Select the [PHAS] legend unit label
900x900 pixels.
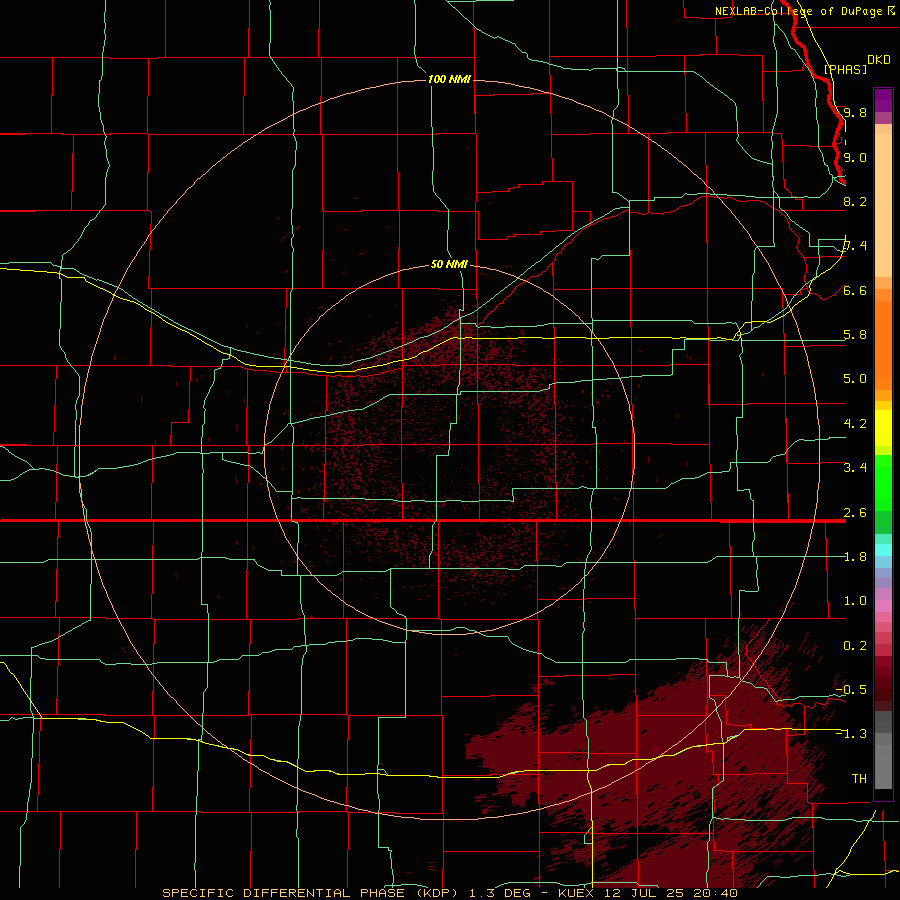pos(845,69)
